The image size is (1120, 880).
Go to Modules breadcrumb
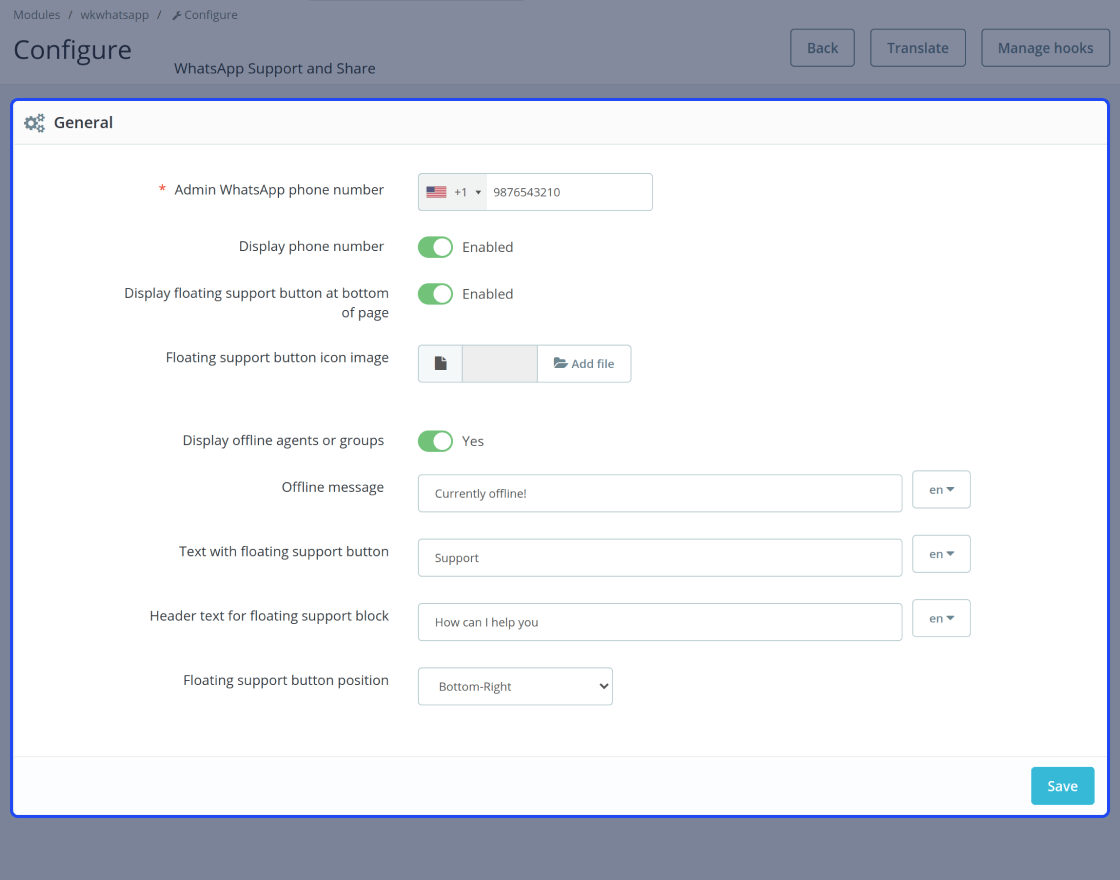(x=36, y=15)
